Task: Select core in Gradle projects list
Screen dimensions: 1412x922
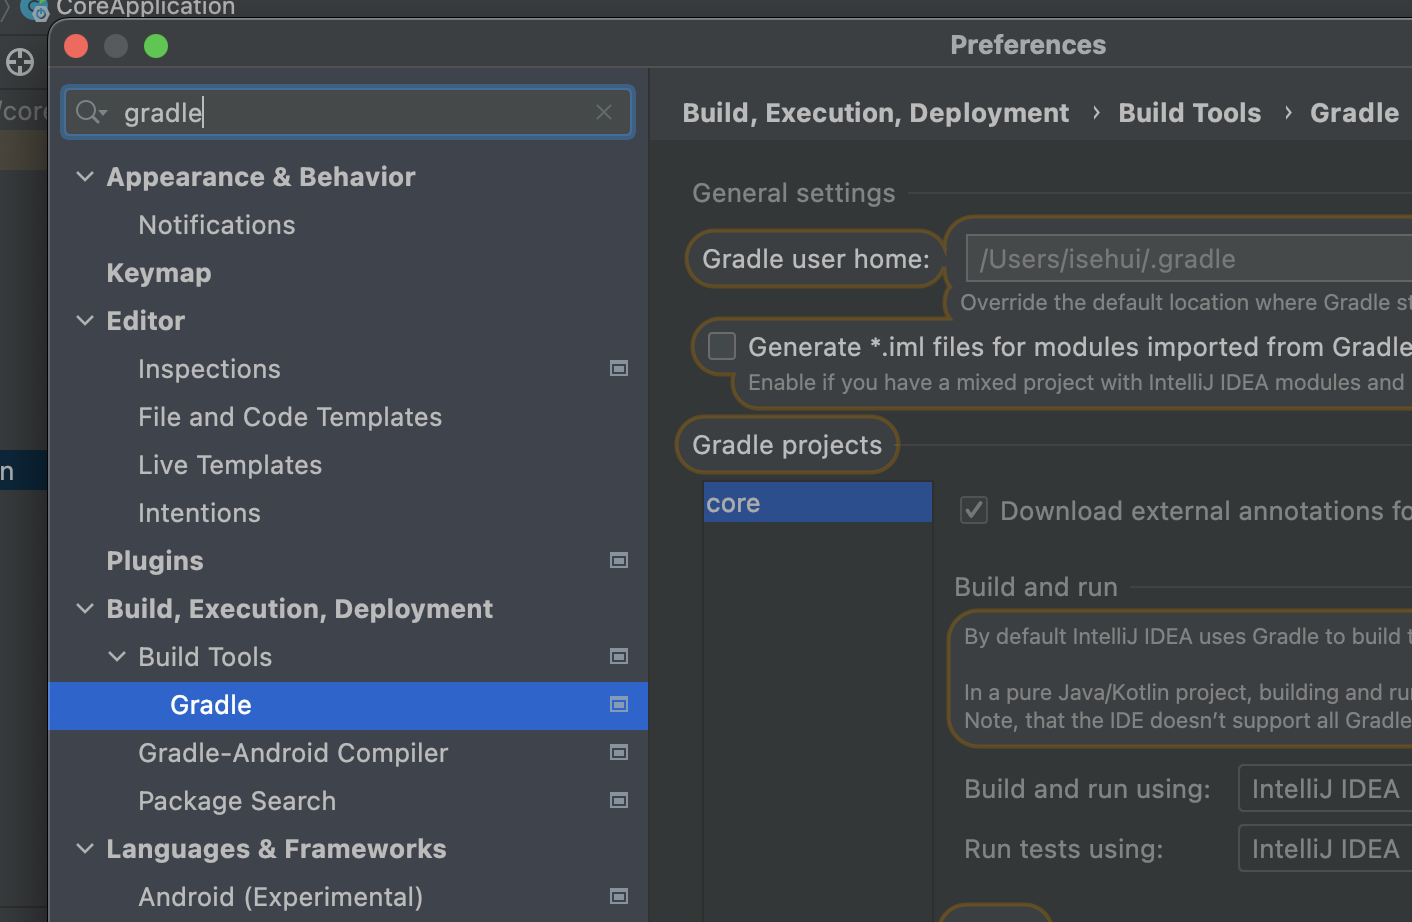Action: (818, 502)
